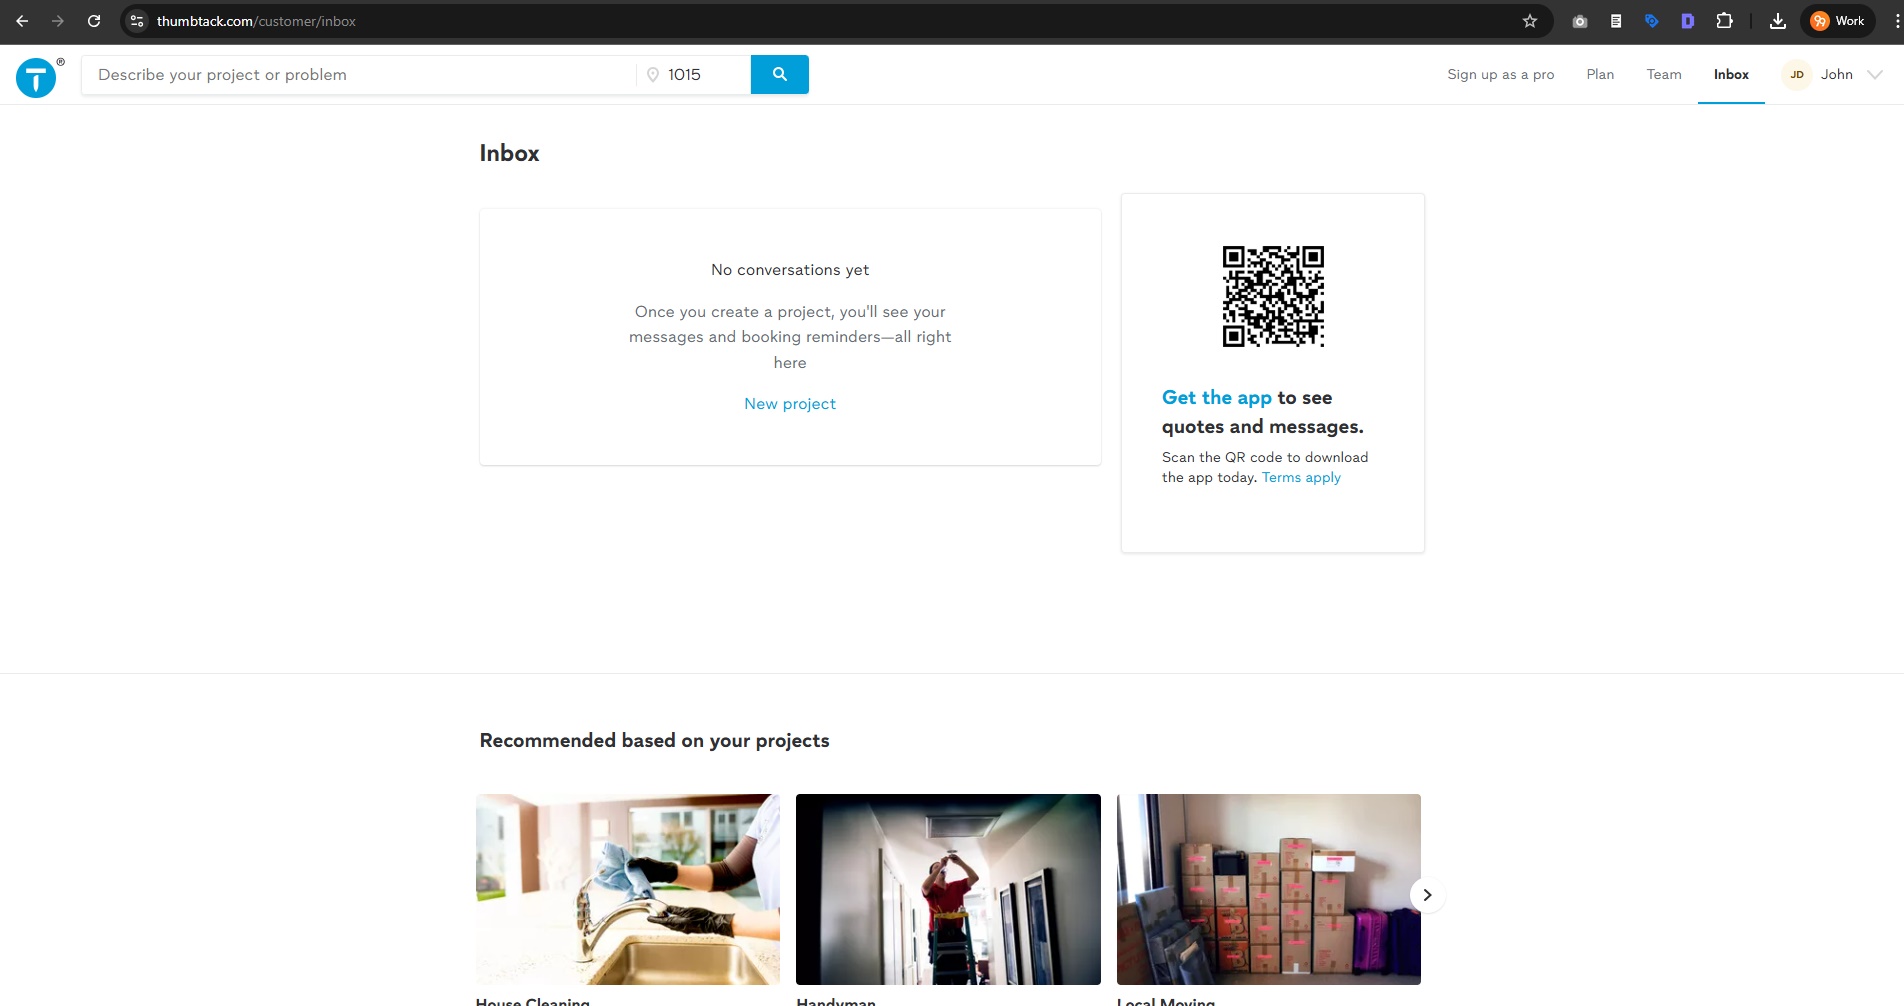
Task: Click the location pin icon by zip code
Action: [653, 75]
